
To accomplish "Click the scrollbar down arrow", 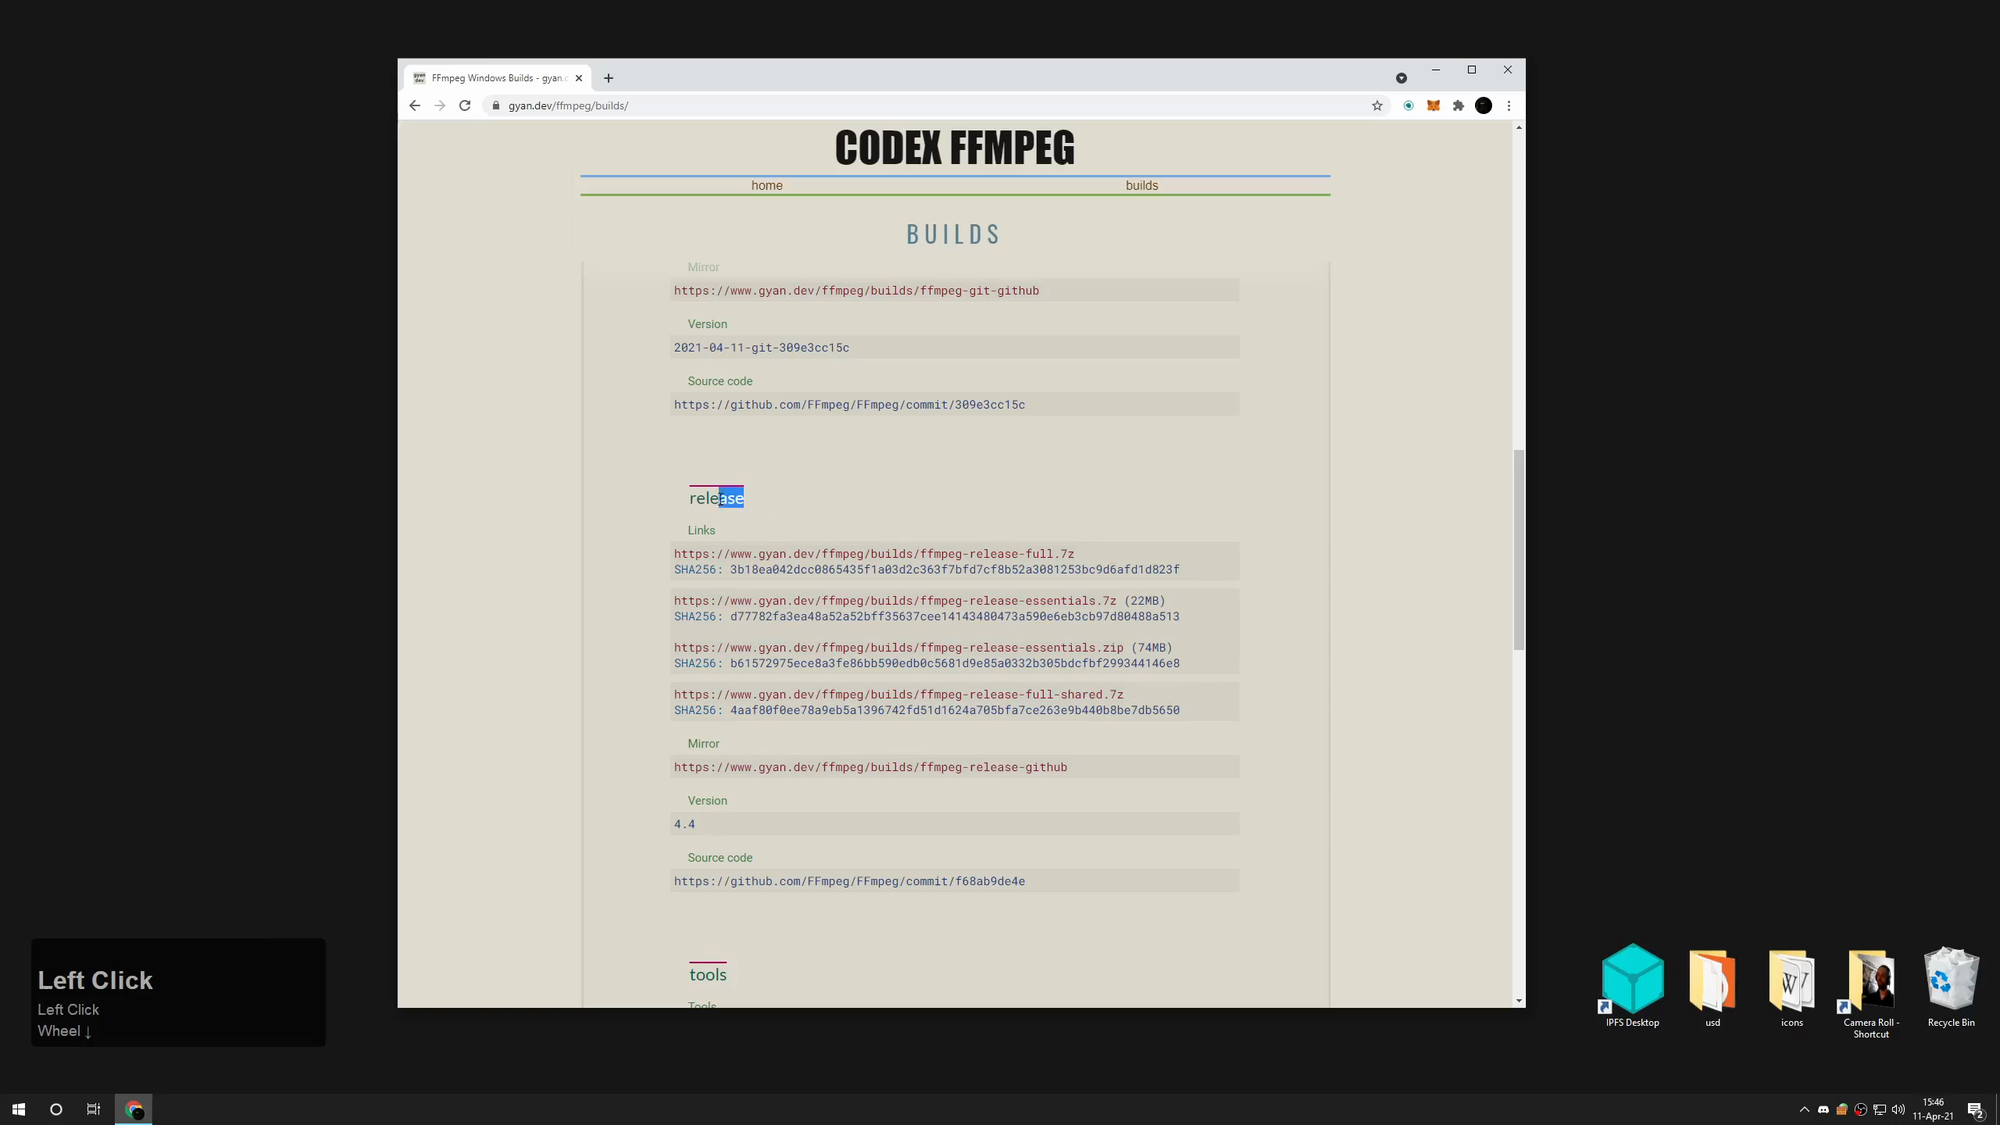I will click(1519, 1000).
